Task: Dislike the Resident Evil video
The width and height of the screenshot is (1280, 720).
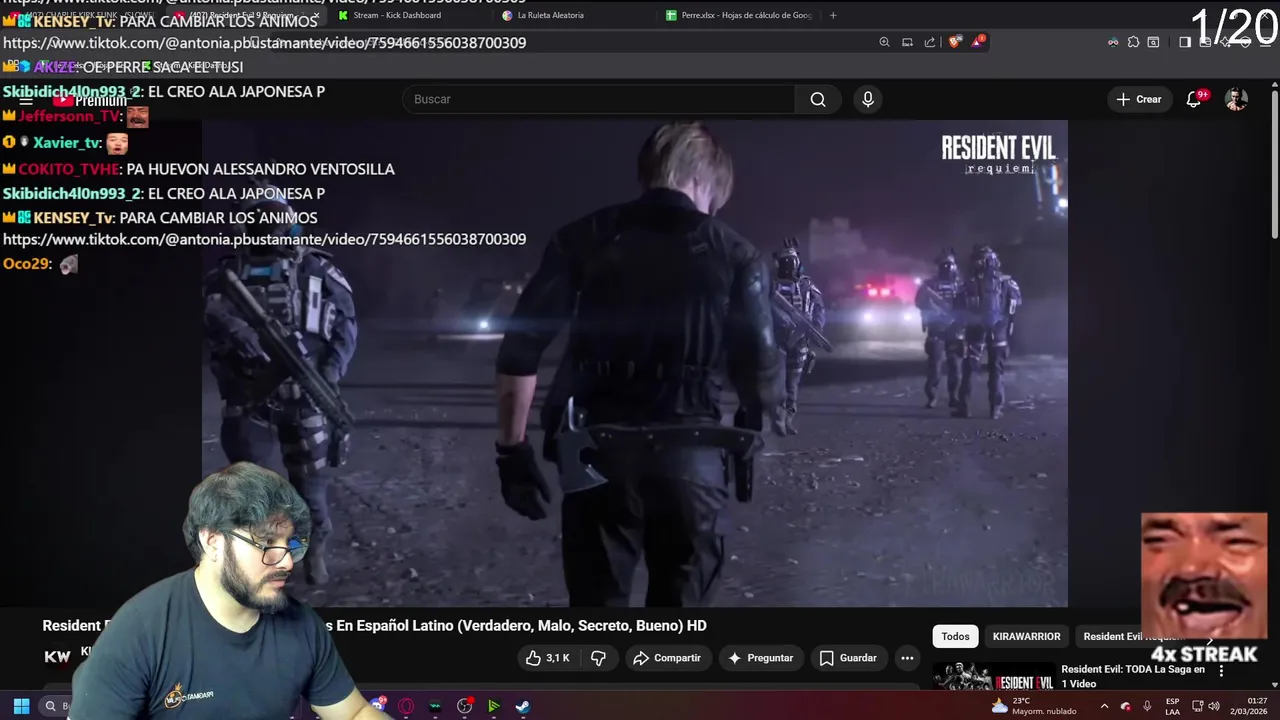Action: click(598, 658)
